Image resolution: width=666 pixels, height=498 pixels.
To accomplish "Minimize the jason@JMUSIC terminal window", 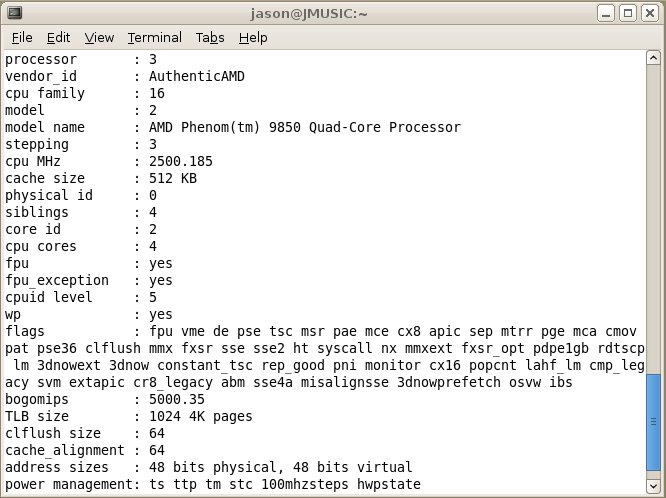I will (606, 13).
